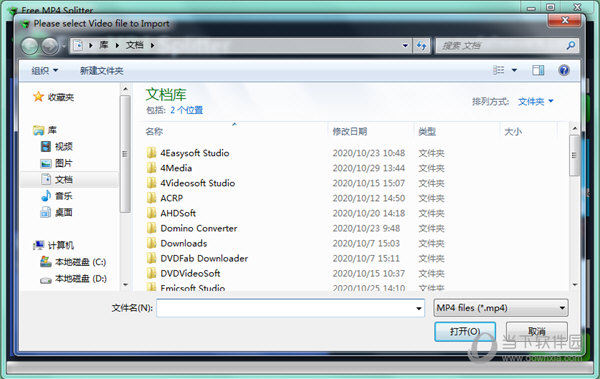This screenshot has width=600, height=379.
Task: Open help with the question mark icon
Action: click(564, 70)
